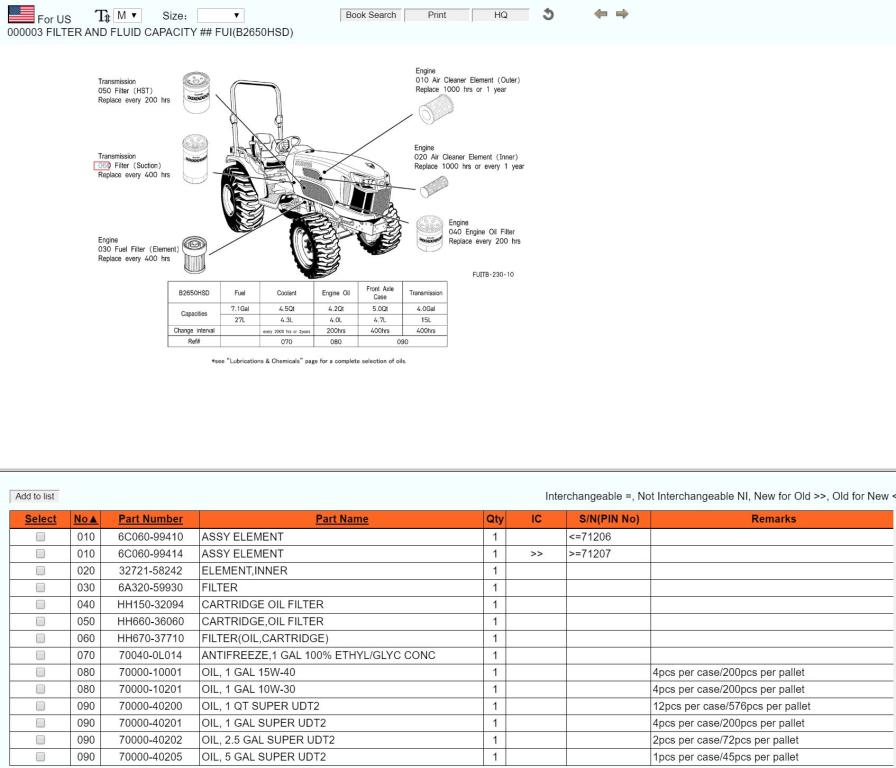Click the outer air cleaner element illustration

[436, 109]
